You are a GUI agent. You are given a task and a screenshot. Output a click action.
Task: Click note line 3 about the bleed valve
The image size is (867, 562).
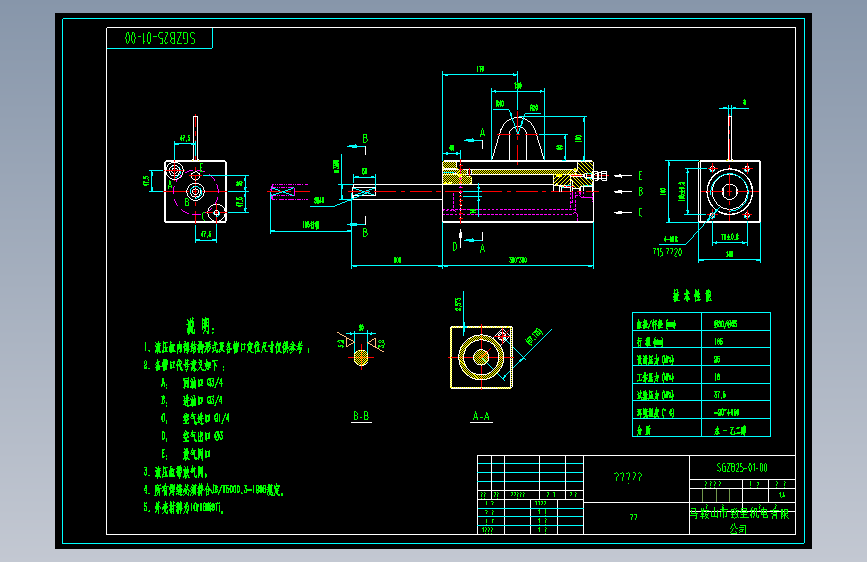[x=176, y=472]
